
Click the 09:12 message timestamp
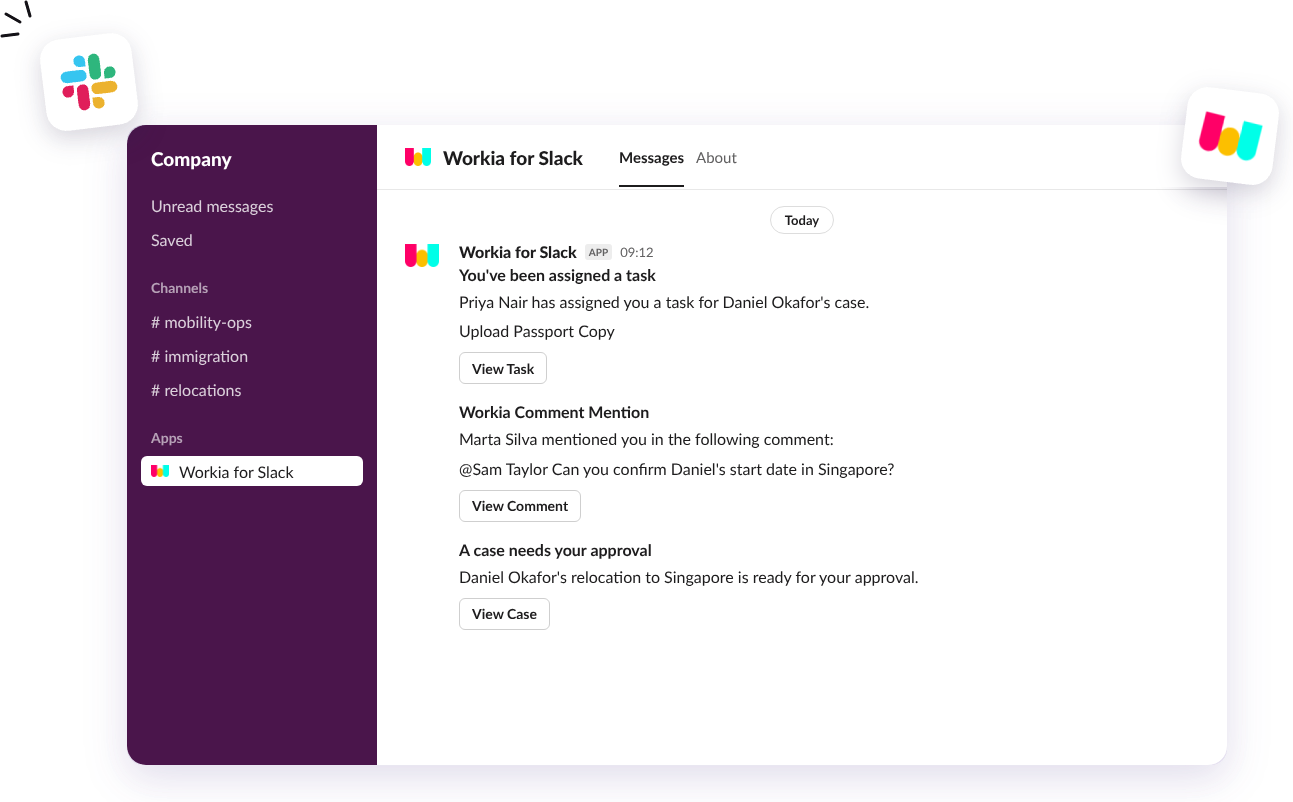tap(637, 253)
